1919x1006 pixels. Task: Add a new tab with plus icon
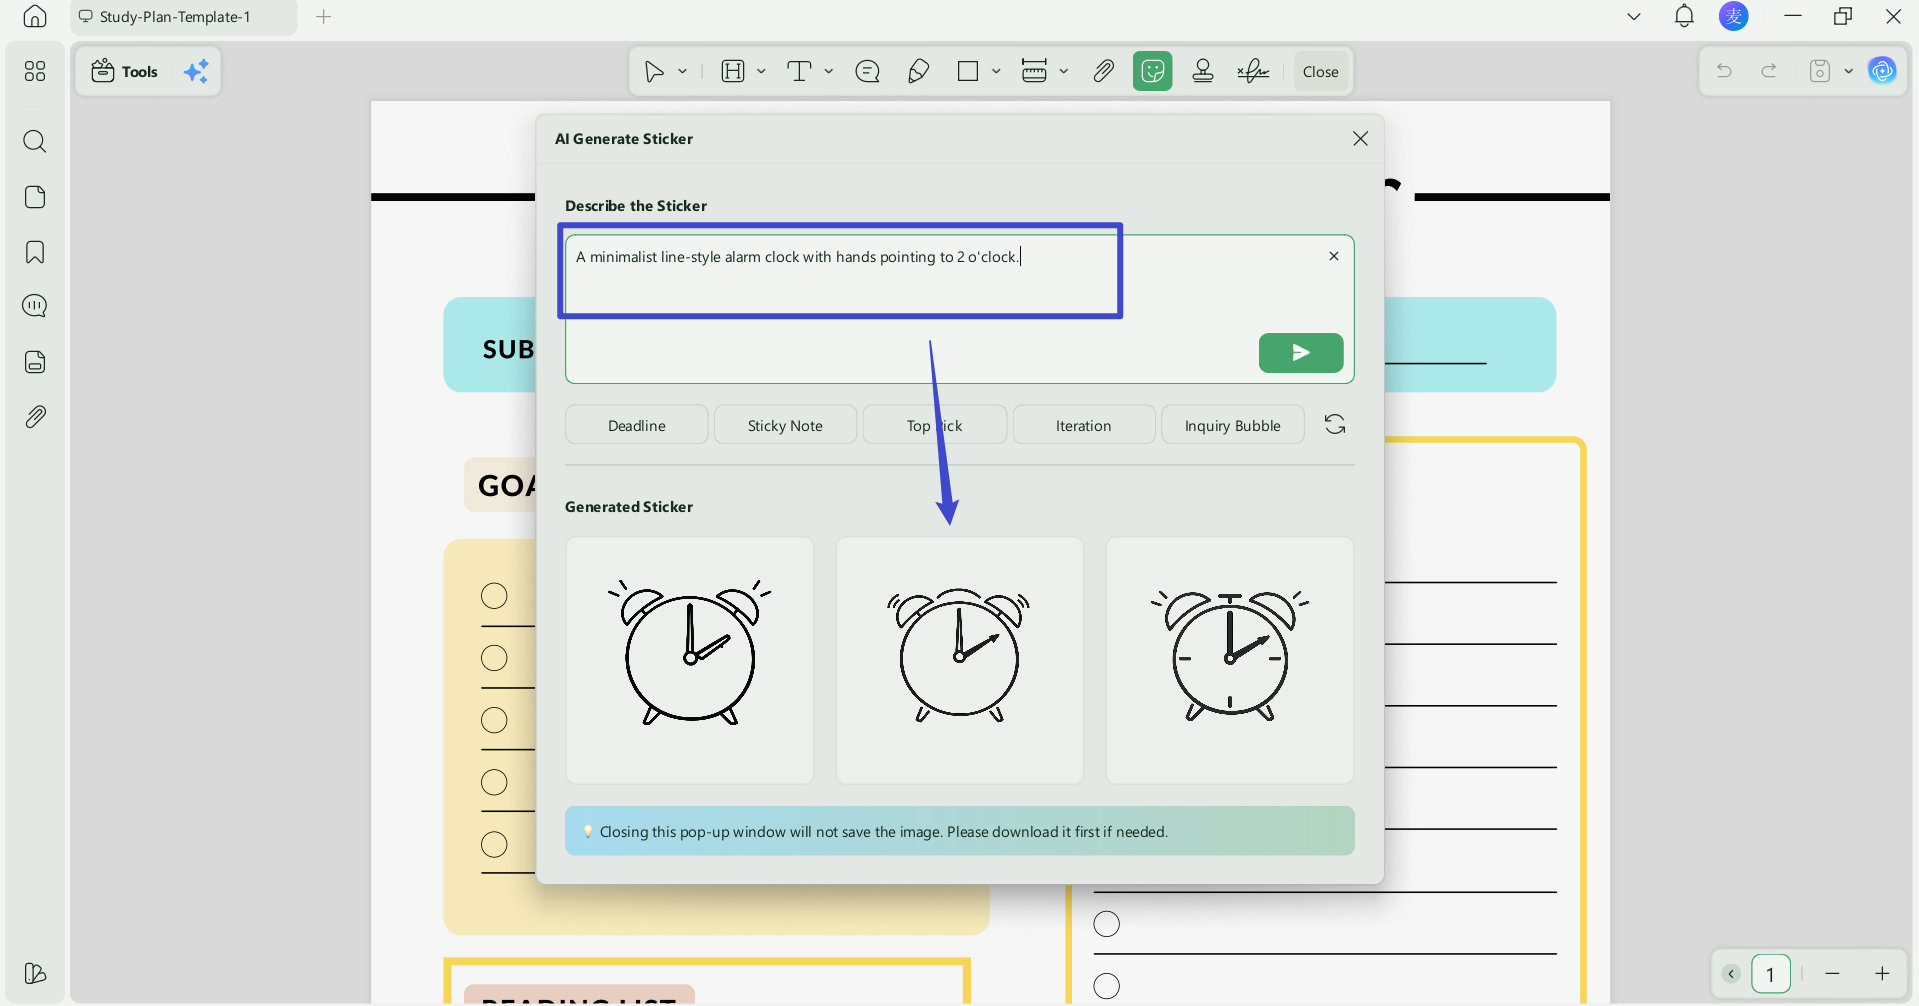(x=323, y=16)
